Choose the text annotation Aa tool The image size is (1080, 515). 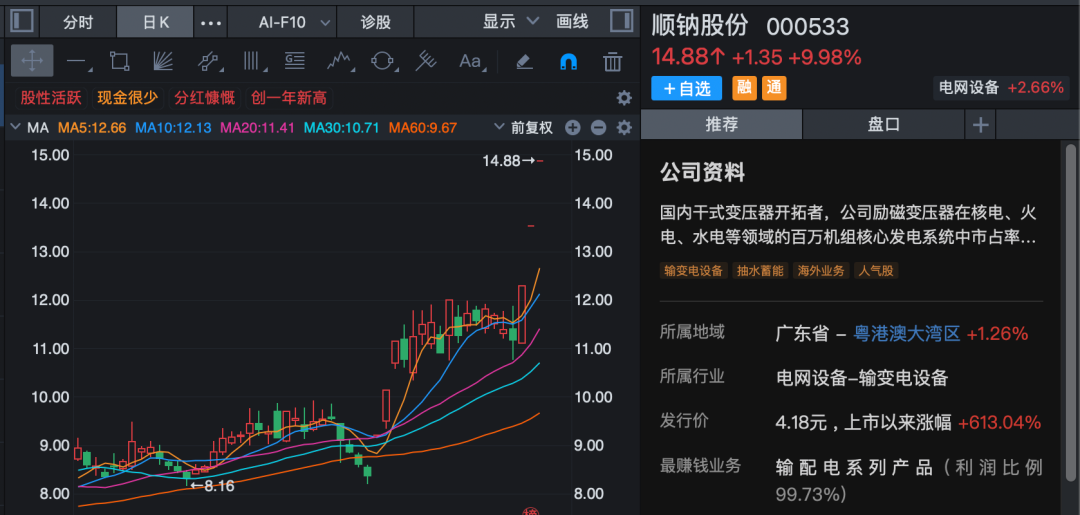click(470, 61)
